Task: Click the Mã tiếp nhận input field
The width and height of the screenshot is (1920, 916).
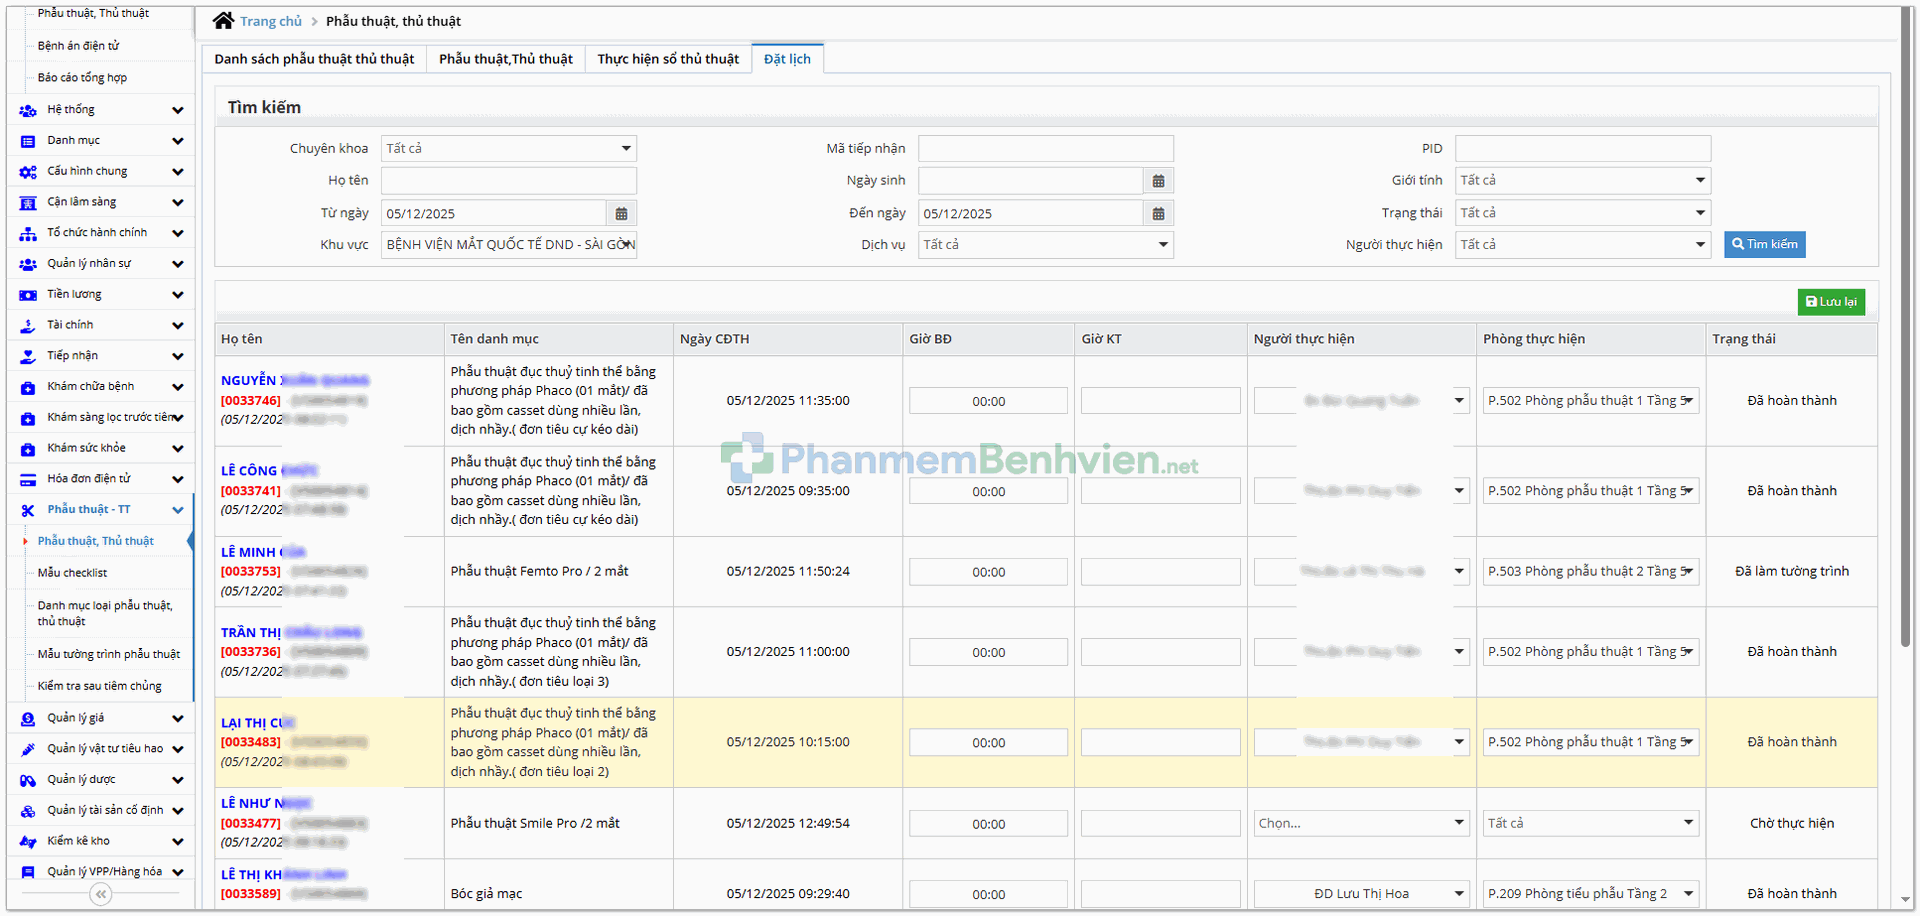Action: [x=1045, y=149]
